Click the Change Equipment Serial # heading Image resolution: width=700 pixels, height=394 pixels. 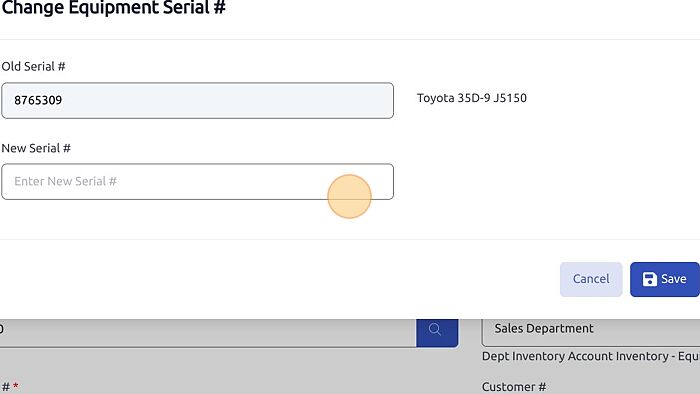113,8
